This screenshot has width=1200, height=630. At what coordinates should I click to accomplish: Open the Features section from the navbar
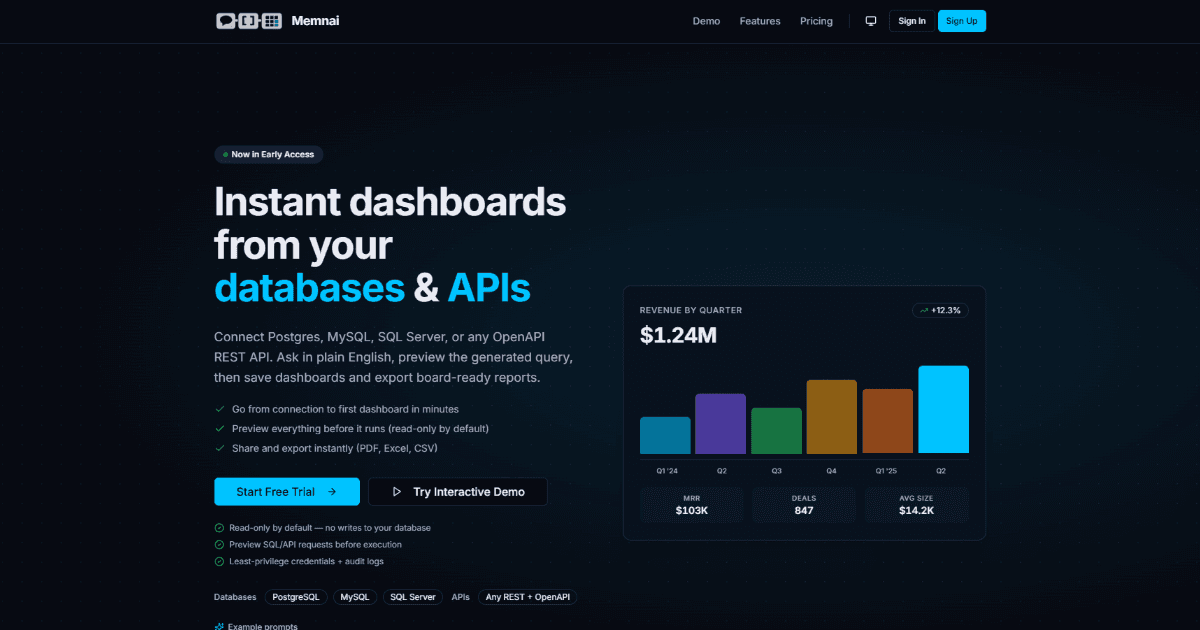coord(760,20)
